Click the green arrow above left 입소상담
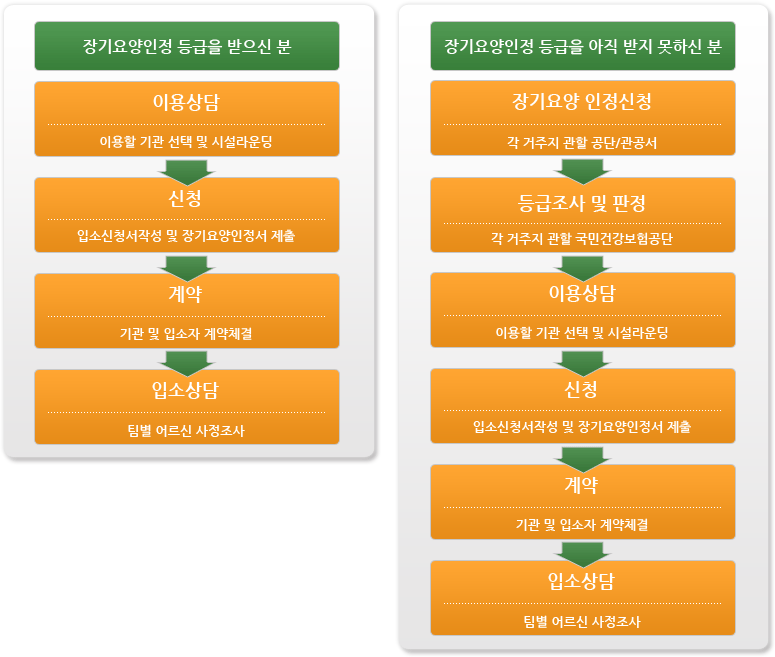Viewport: 775px width, 657px height. point(186,364)
